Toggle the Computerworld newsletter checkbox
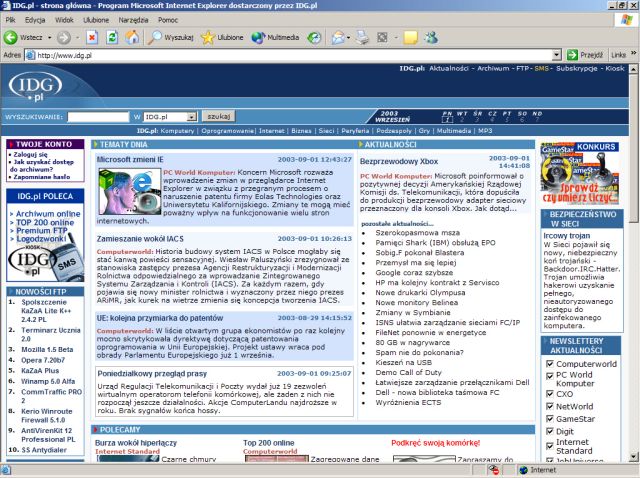 click(550, 364)
